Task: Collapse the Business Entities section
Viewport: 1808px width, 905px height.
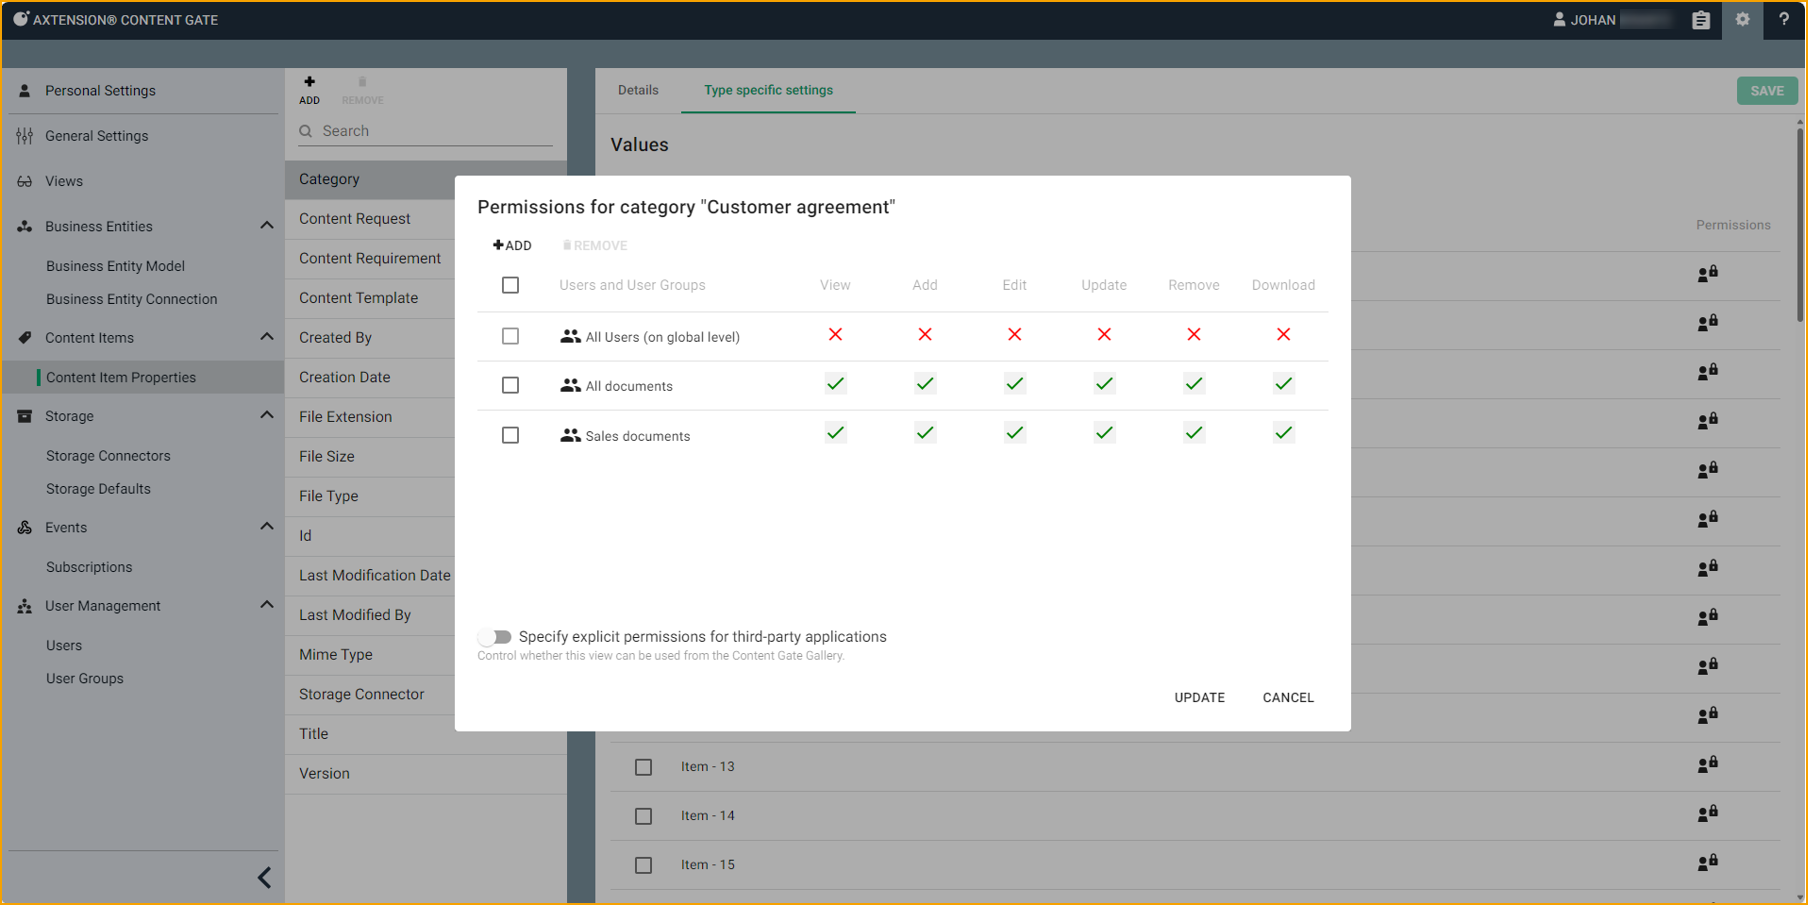Action: [266, 226]
